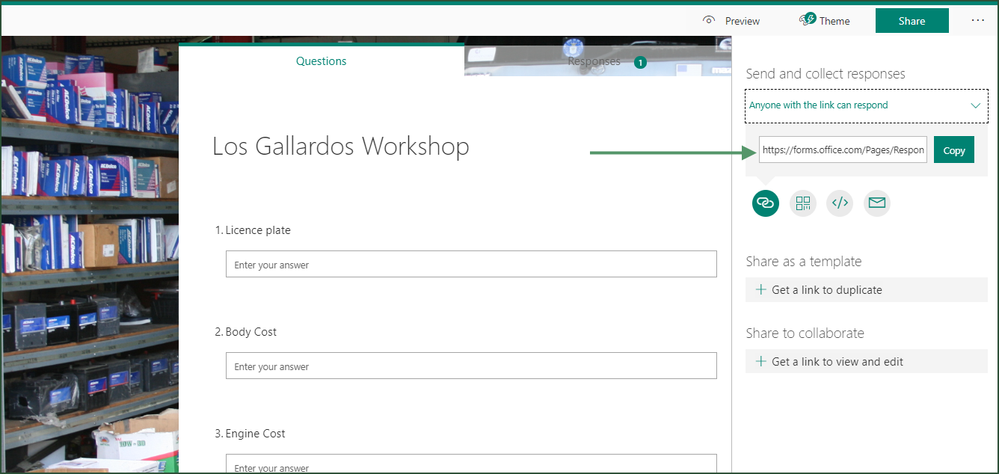The height and width of the screenshot is (474, 999).
Task: Click the Share as a template heading
Action: click(803, 261)
